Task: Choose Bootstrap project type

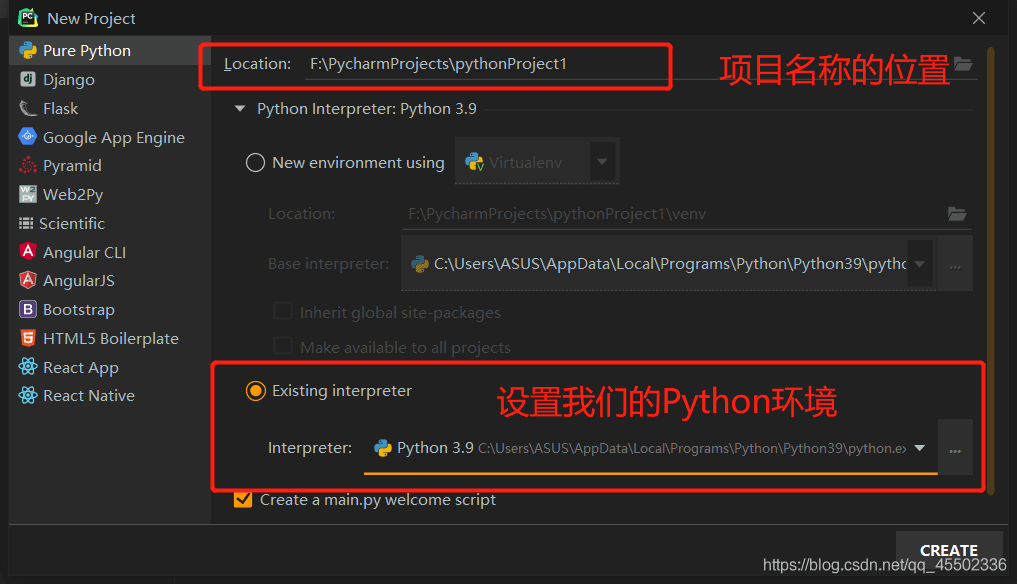Action: (x=110, y=310)
